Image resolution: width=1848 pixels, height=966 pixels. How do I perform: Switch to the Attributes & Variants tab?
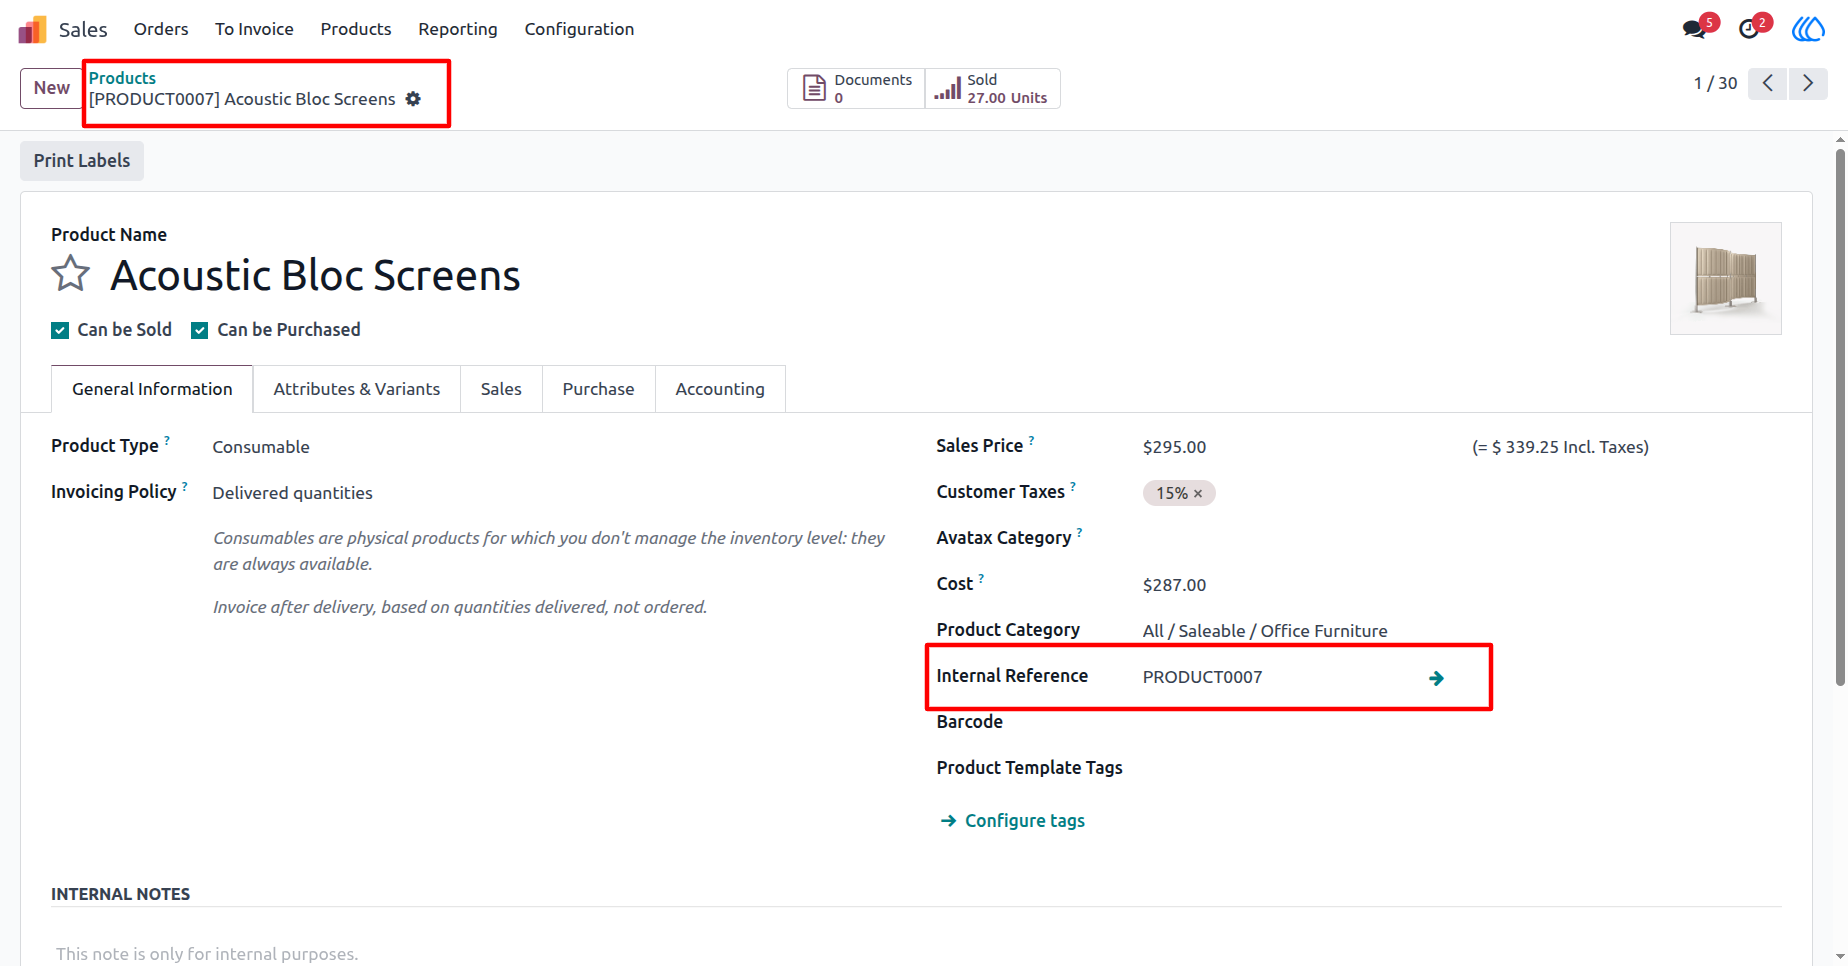pyautogui.click(x=357, y=389)
